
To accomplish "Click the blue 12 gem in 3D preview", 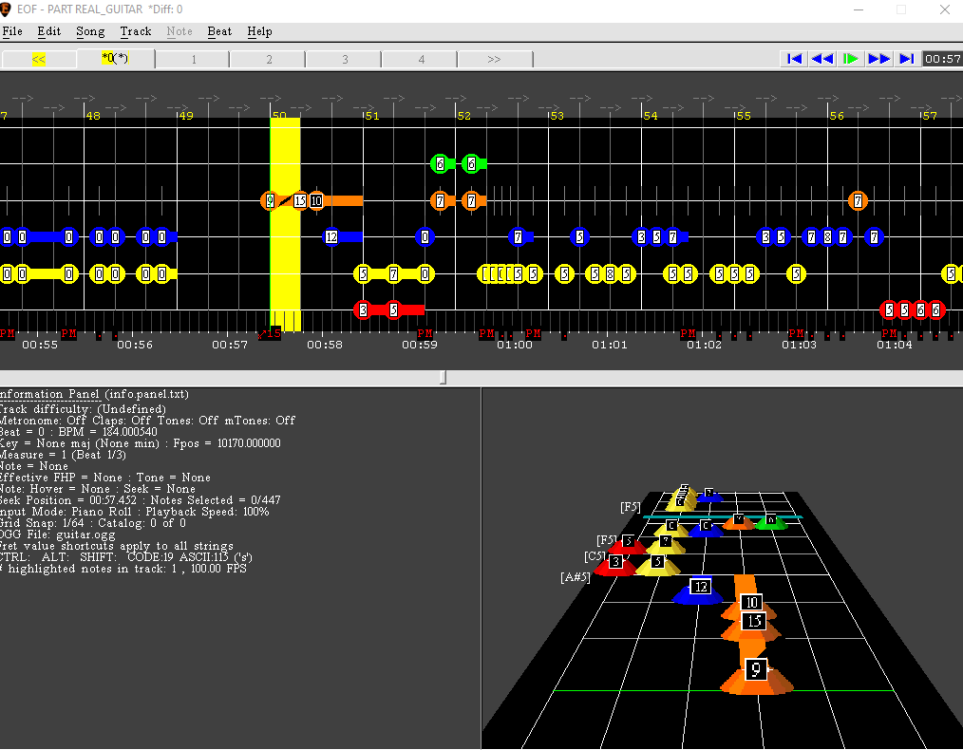I will tap(701, 588).
